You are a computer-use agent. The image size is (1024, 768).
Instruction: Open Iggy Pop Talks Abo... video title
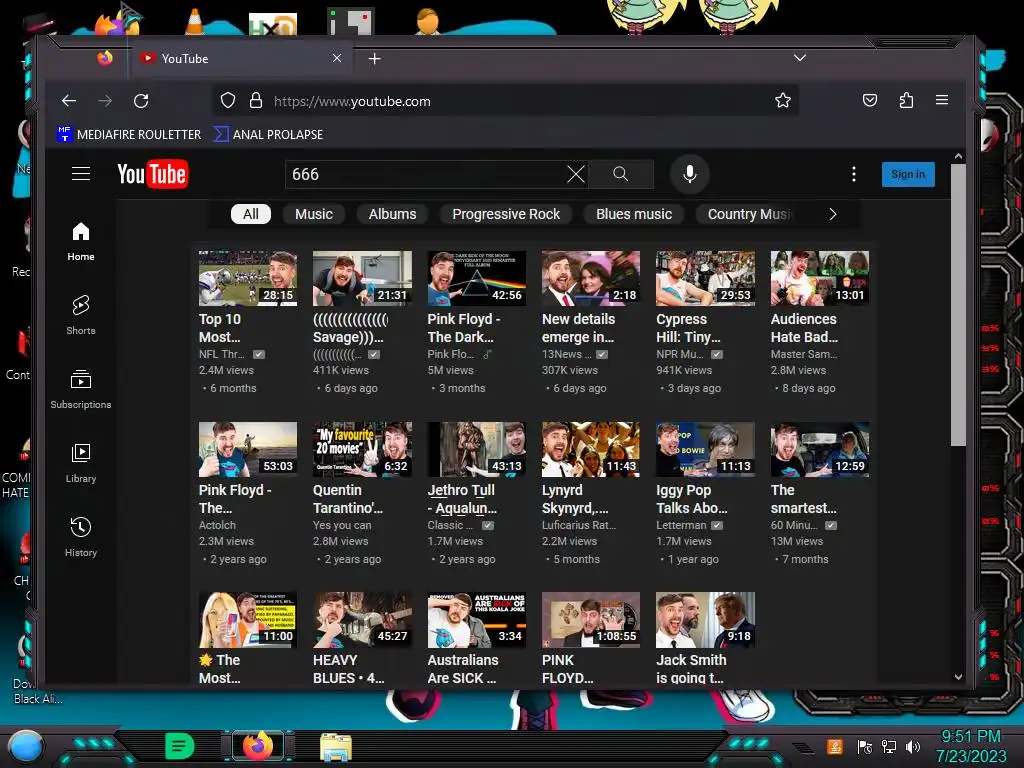pyautogui.click(x=692, y=499)
